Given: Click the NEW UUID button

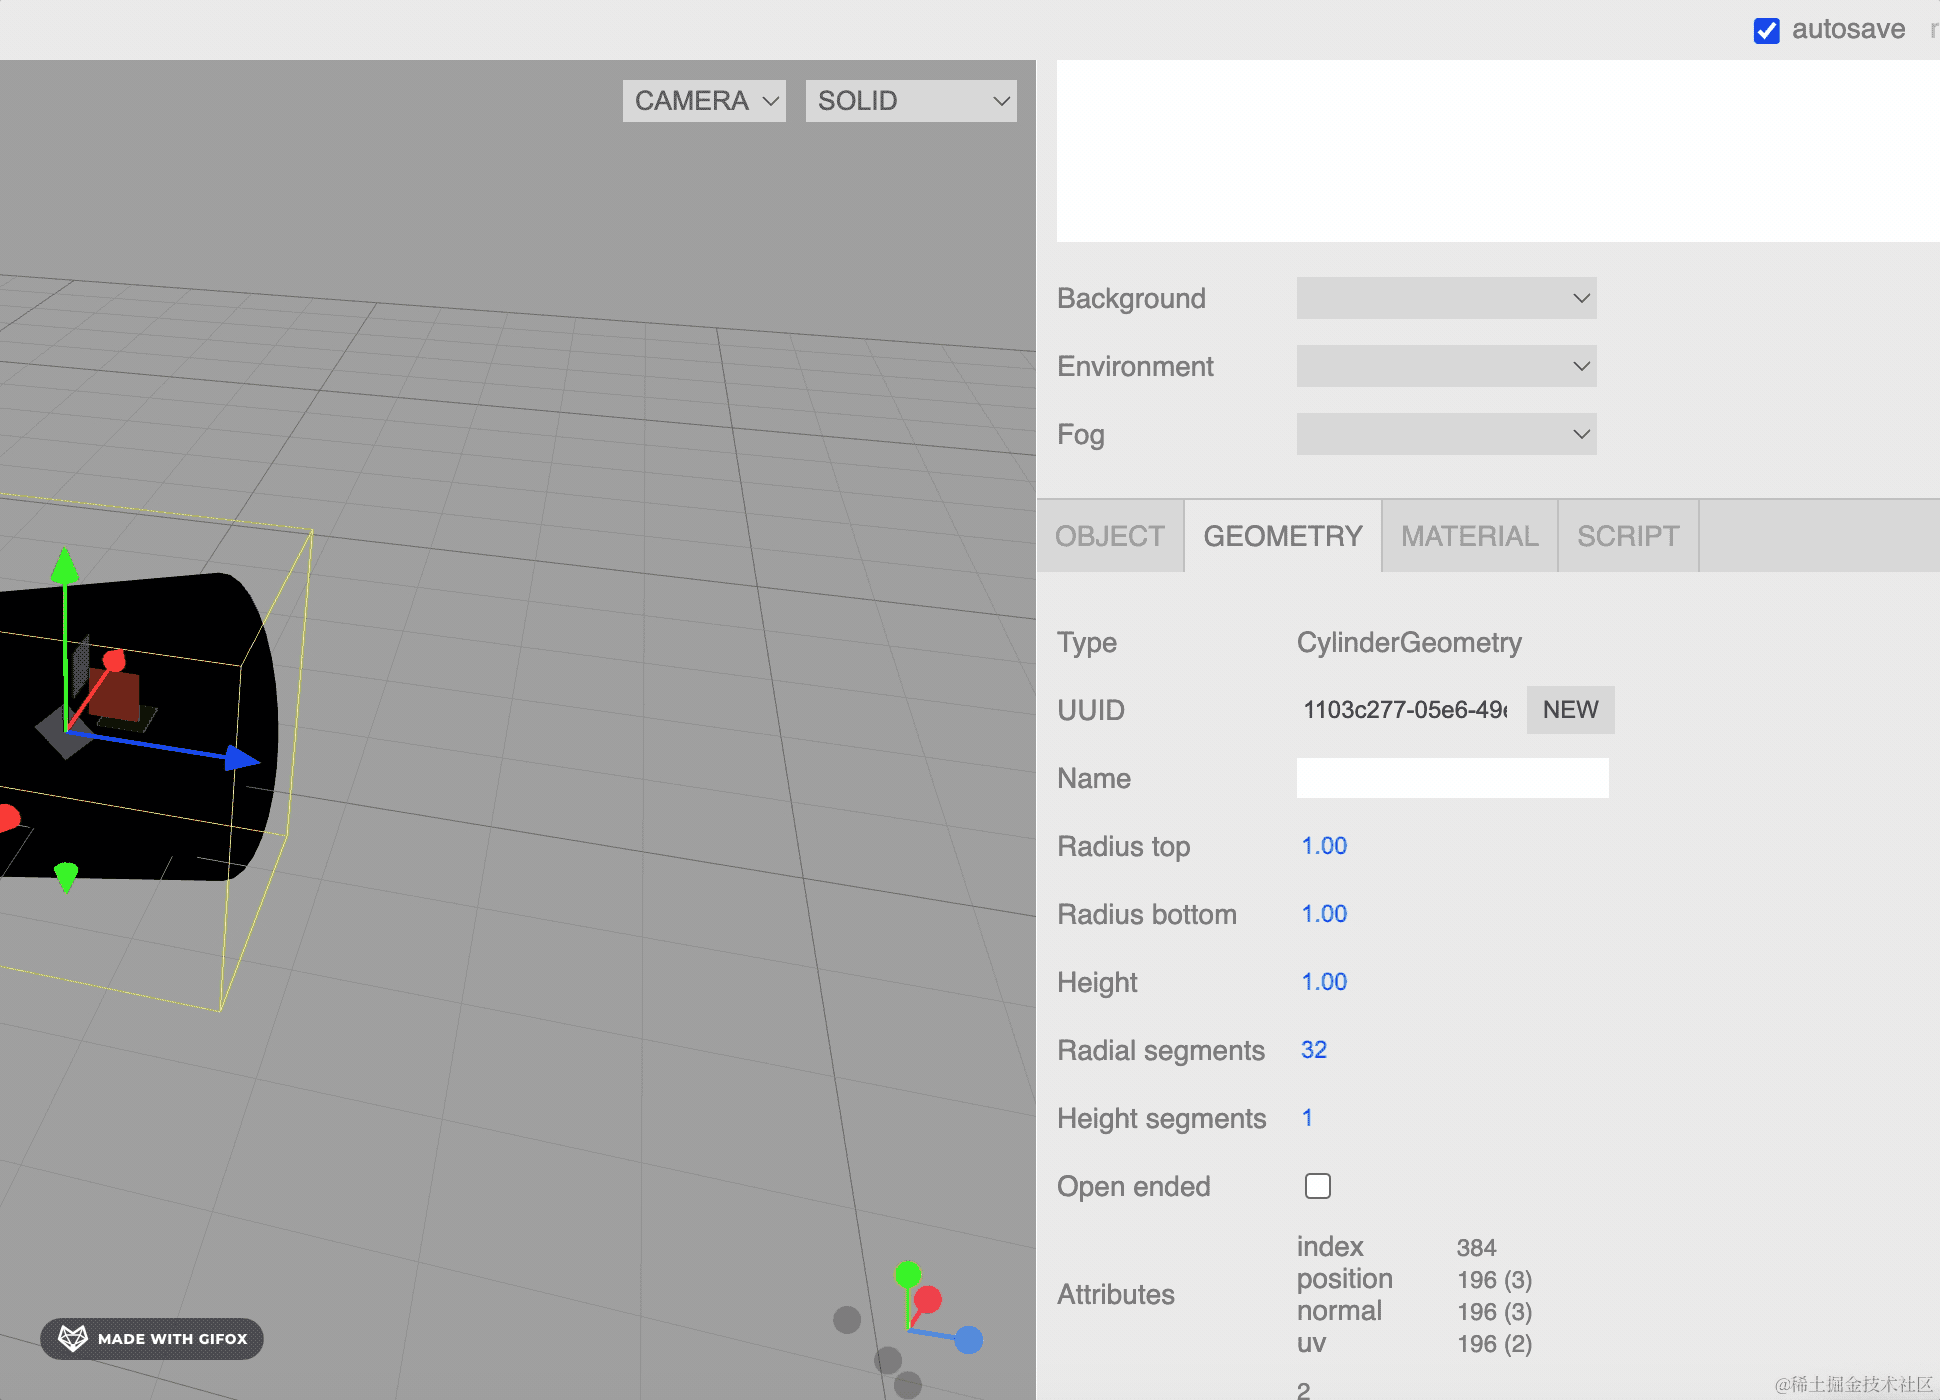Looking at the screenshot, I should 1570,710.
